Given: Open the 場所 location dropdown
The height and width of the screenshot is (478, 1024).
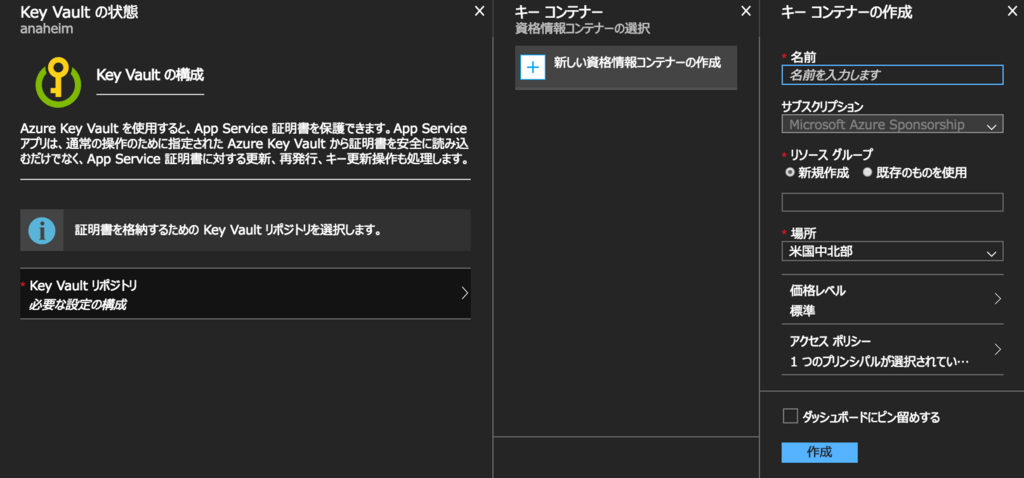Looking at the screenshot, I should pos(892,251).
